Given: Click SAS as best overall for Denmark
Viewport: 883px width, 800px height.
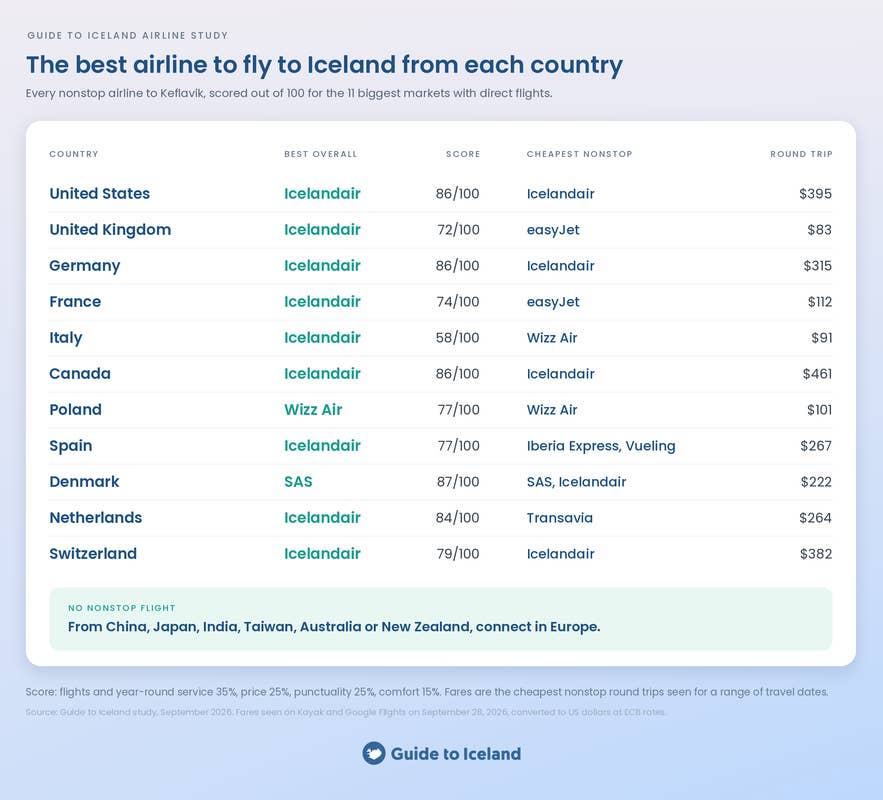Looking at the screenshot, I should (298, 482).
